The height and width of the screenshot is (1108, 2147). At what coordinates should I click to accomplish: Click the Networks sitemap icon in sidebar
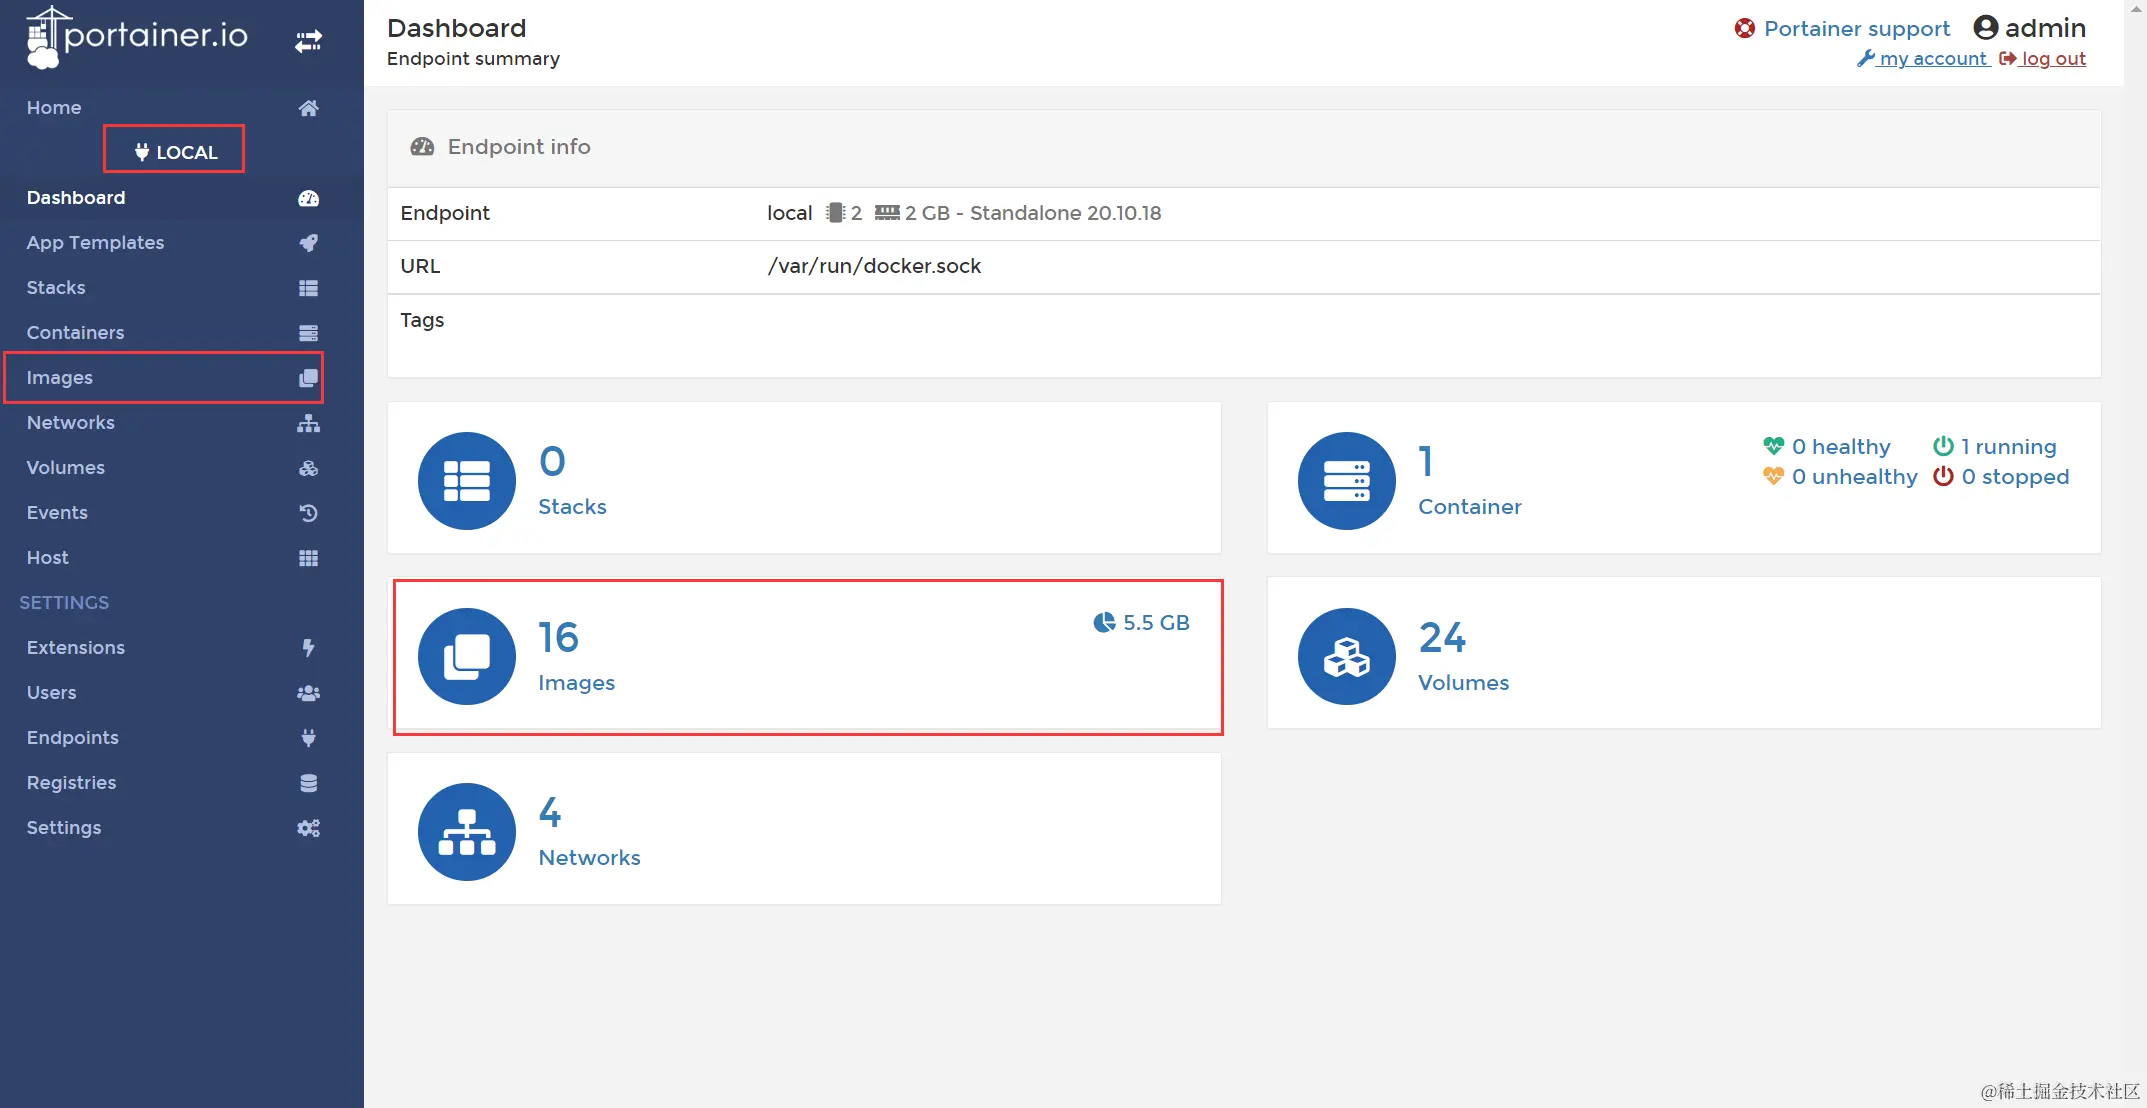(308, 423)
